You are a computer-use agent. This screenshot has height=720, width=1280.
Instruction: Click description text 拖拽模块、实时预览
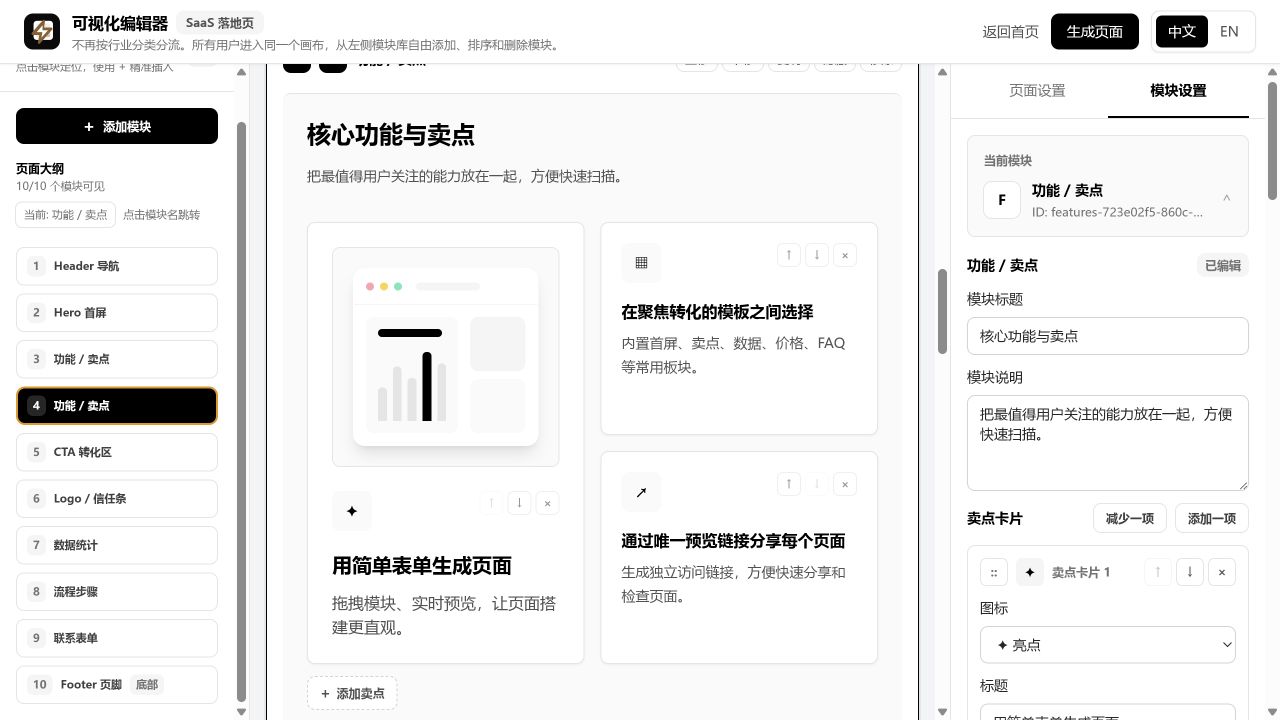(x=444, y=616)
